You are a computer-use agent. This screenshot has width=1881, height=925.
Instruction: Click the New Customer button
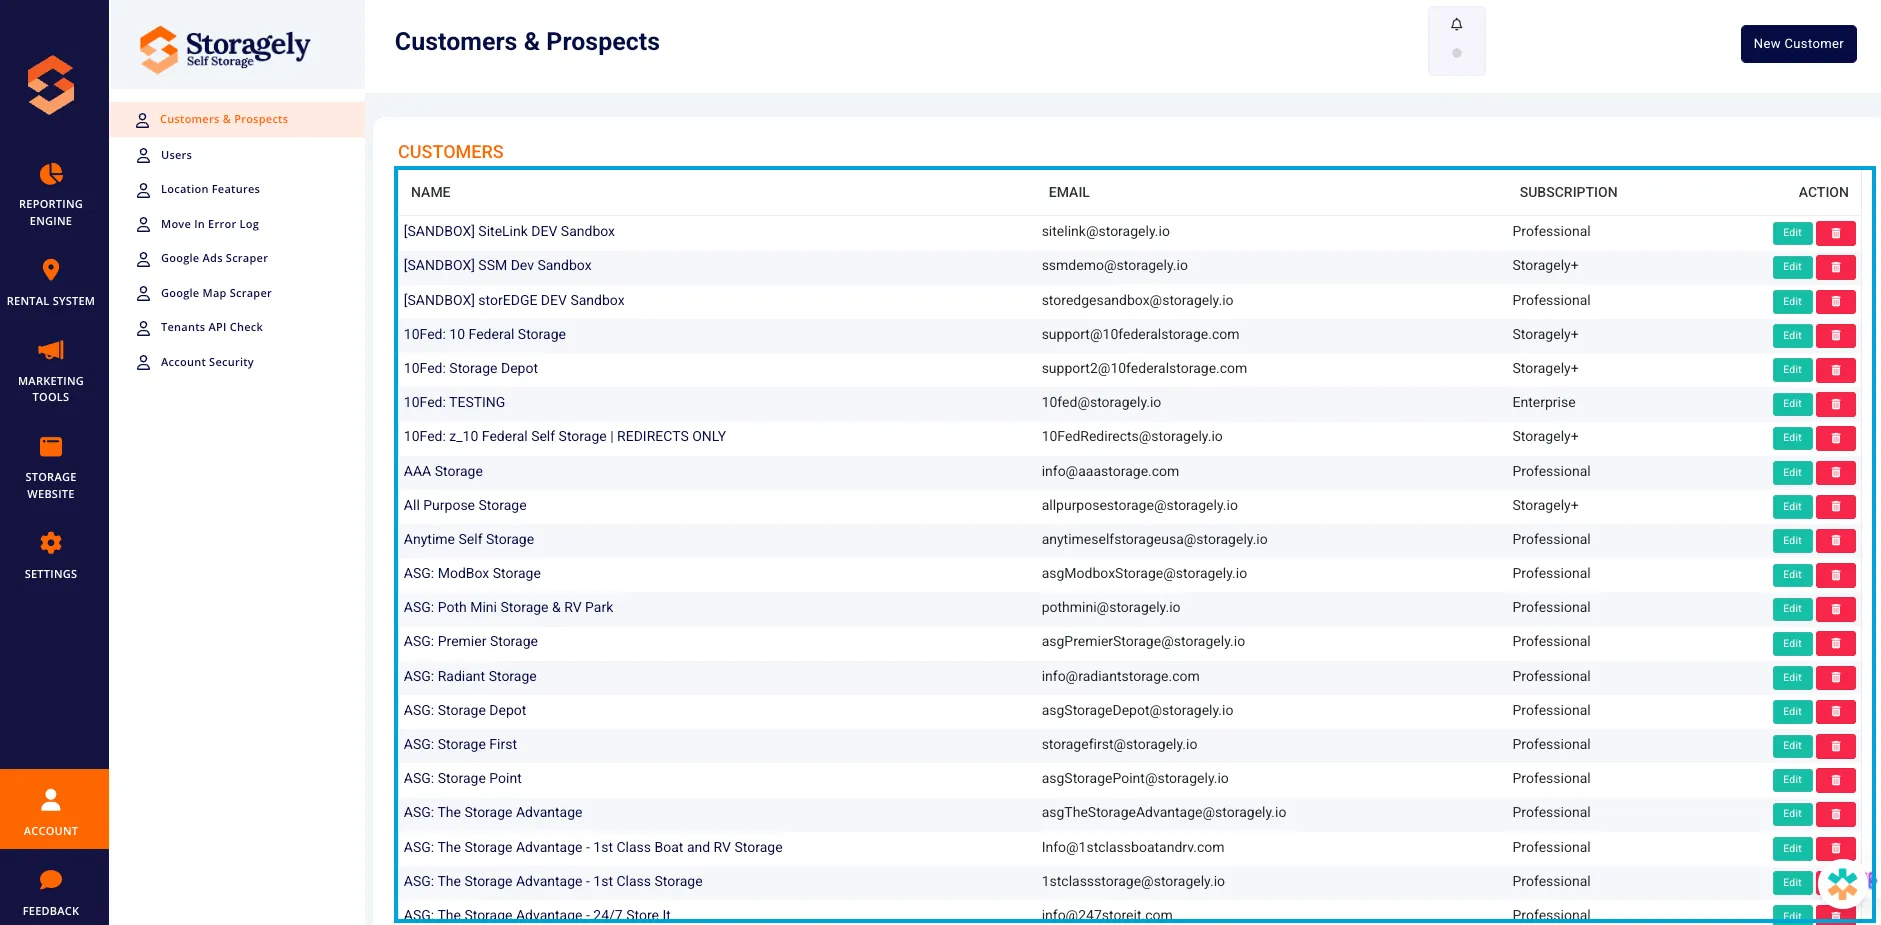coord(1798,44)
